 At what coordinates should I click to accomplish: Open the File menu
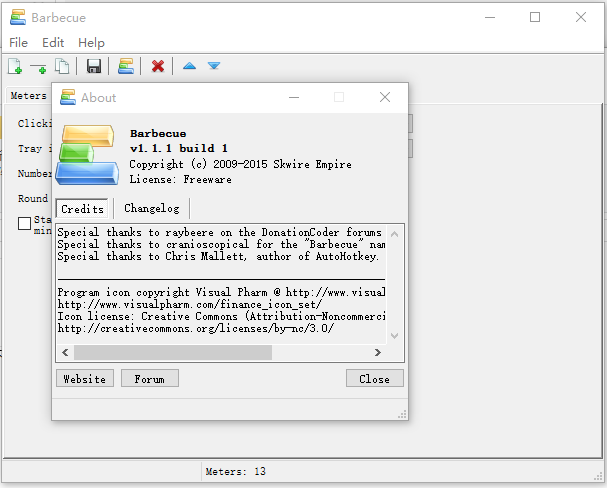[x=19, y=43]
